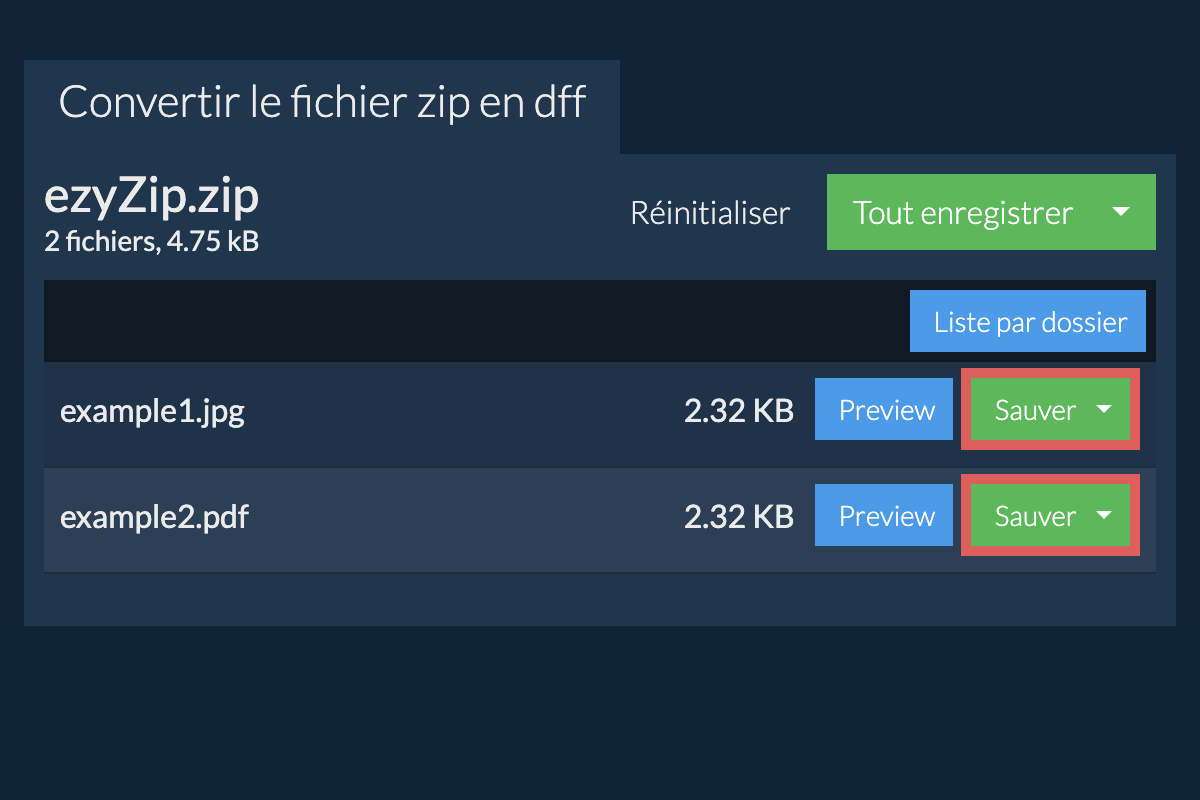Click the 2.32 KB size of example2.pdf
The image size is (1200, 800).
[738, 517]
